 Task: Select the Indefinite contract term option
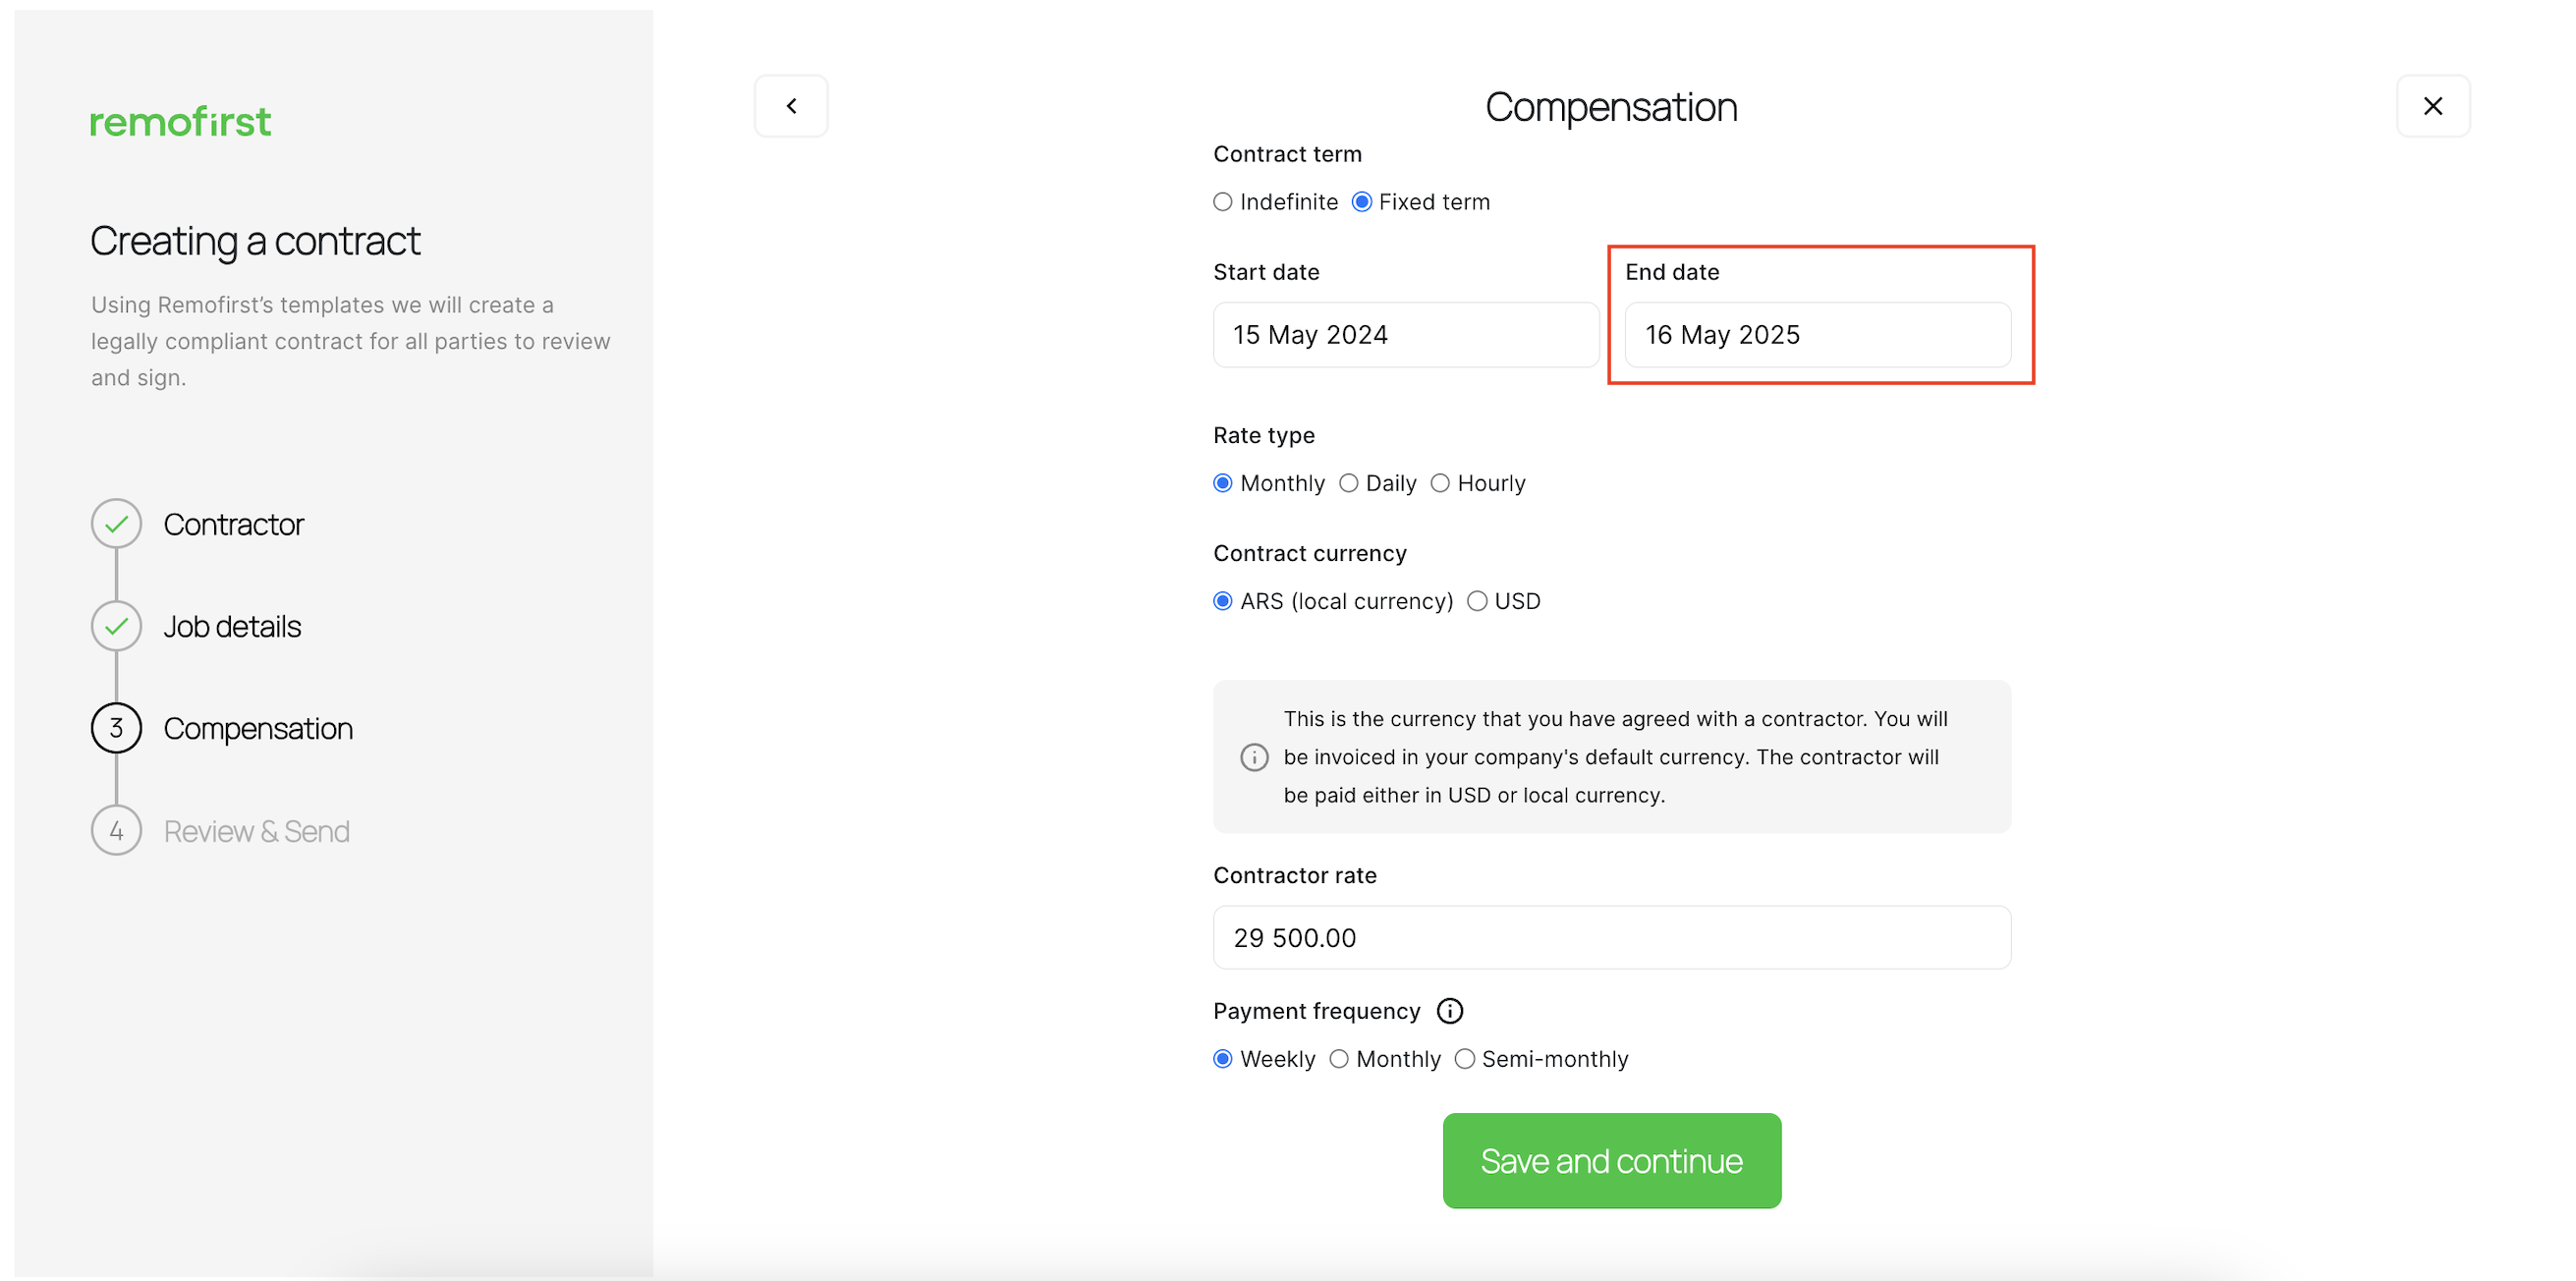tap(1223, 202)
